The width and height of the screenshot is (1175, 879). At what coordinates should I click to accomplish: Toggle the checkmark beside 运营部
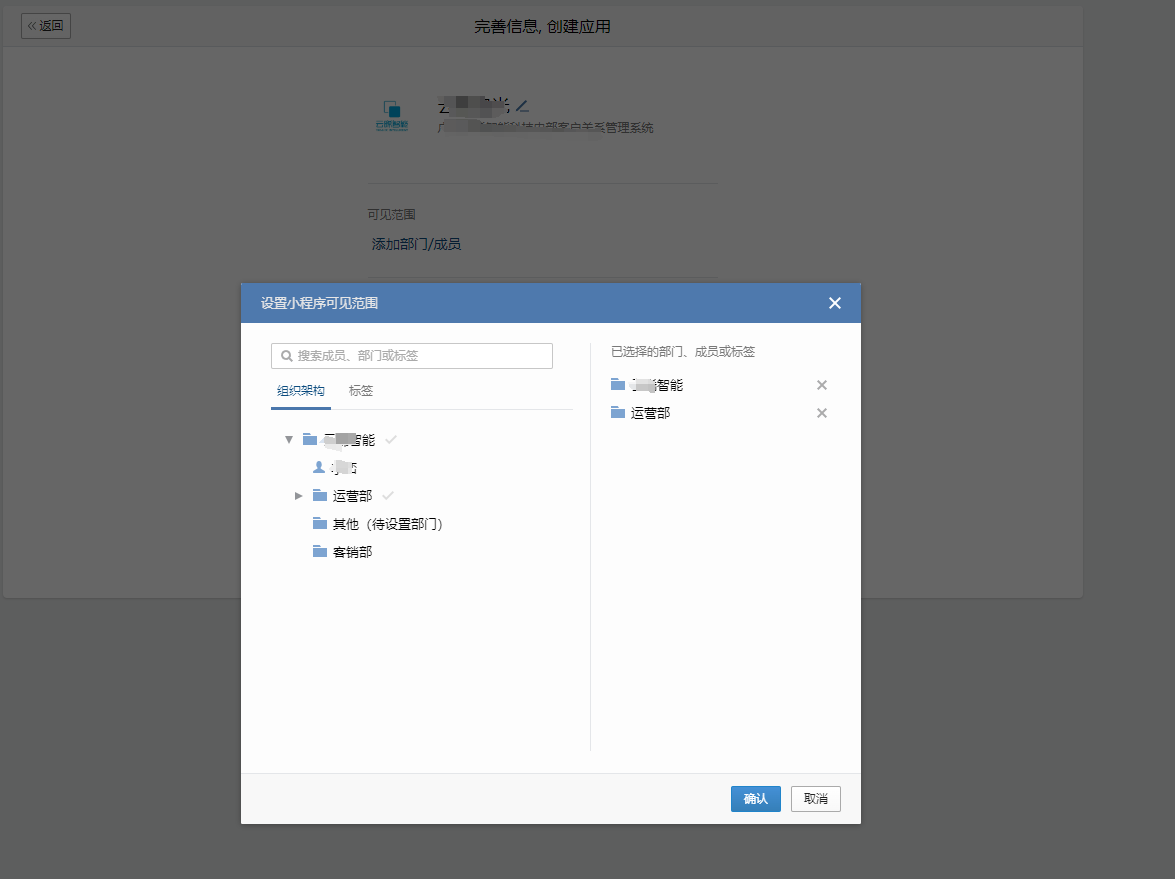click(x=387, y=495)
